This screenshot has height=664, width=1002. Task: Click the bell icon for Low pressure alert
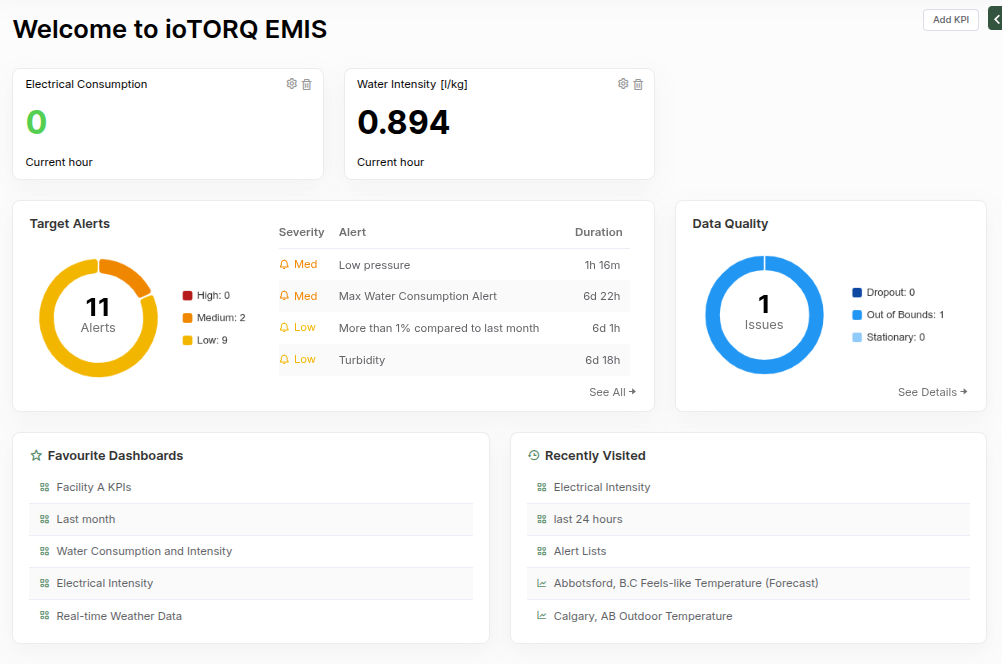tap(284, 265)
